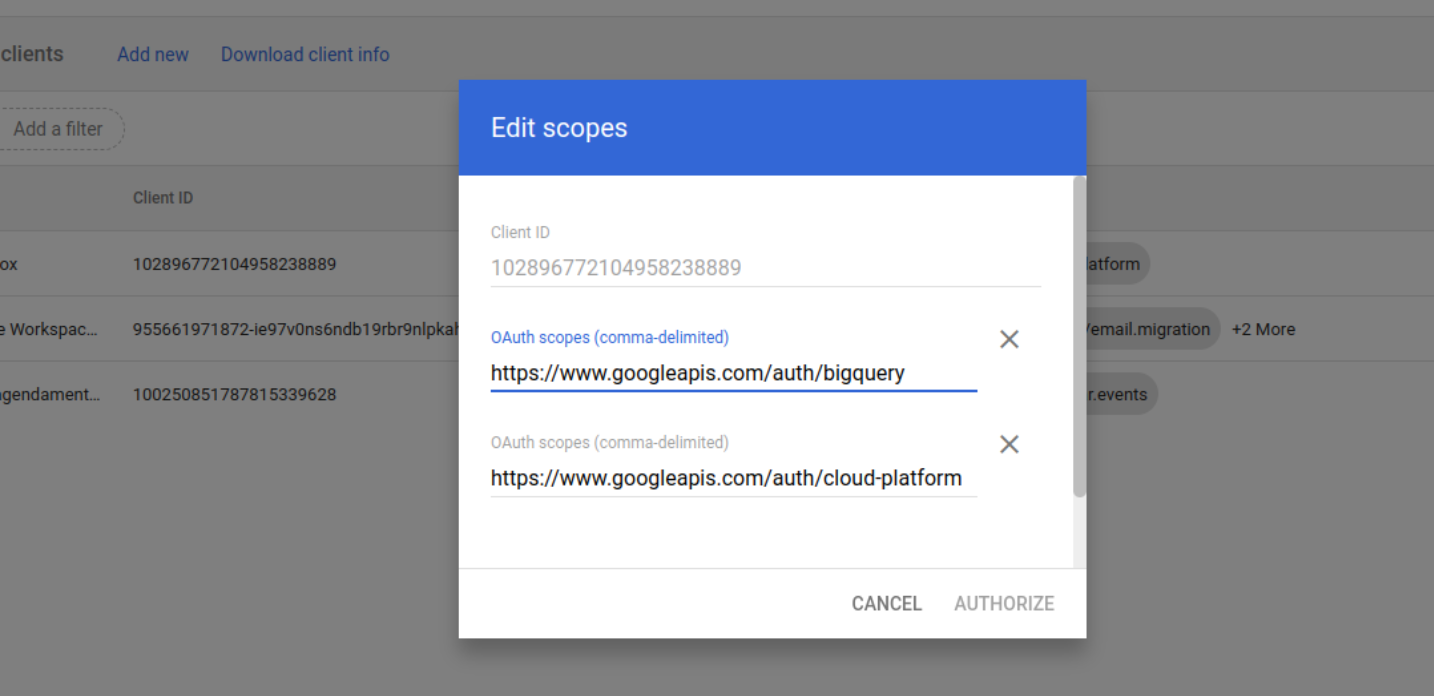The image size is (1434, 696).
Task: Click the email.migration scope chip
Action: coord(1150,330)
